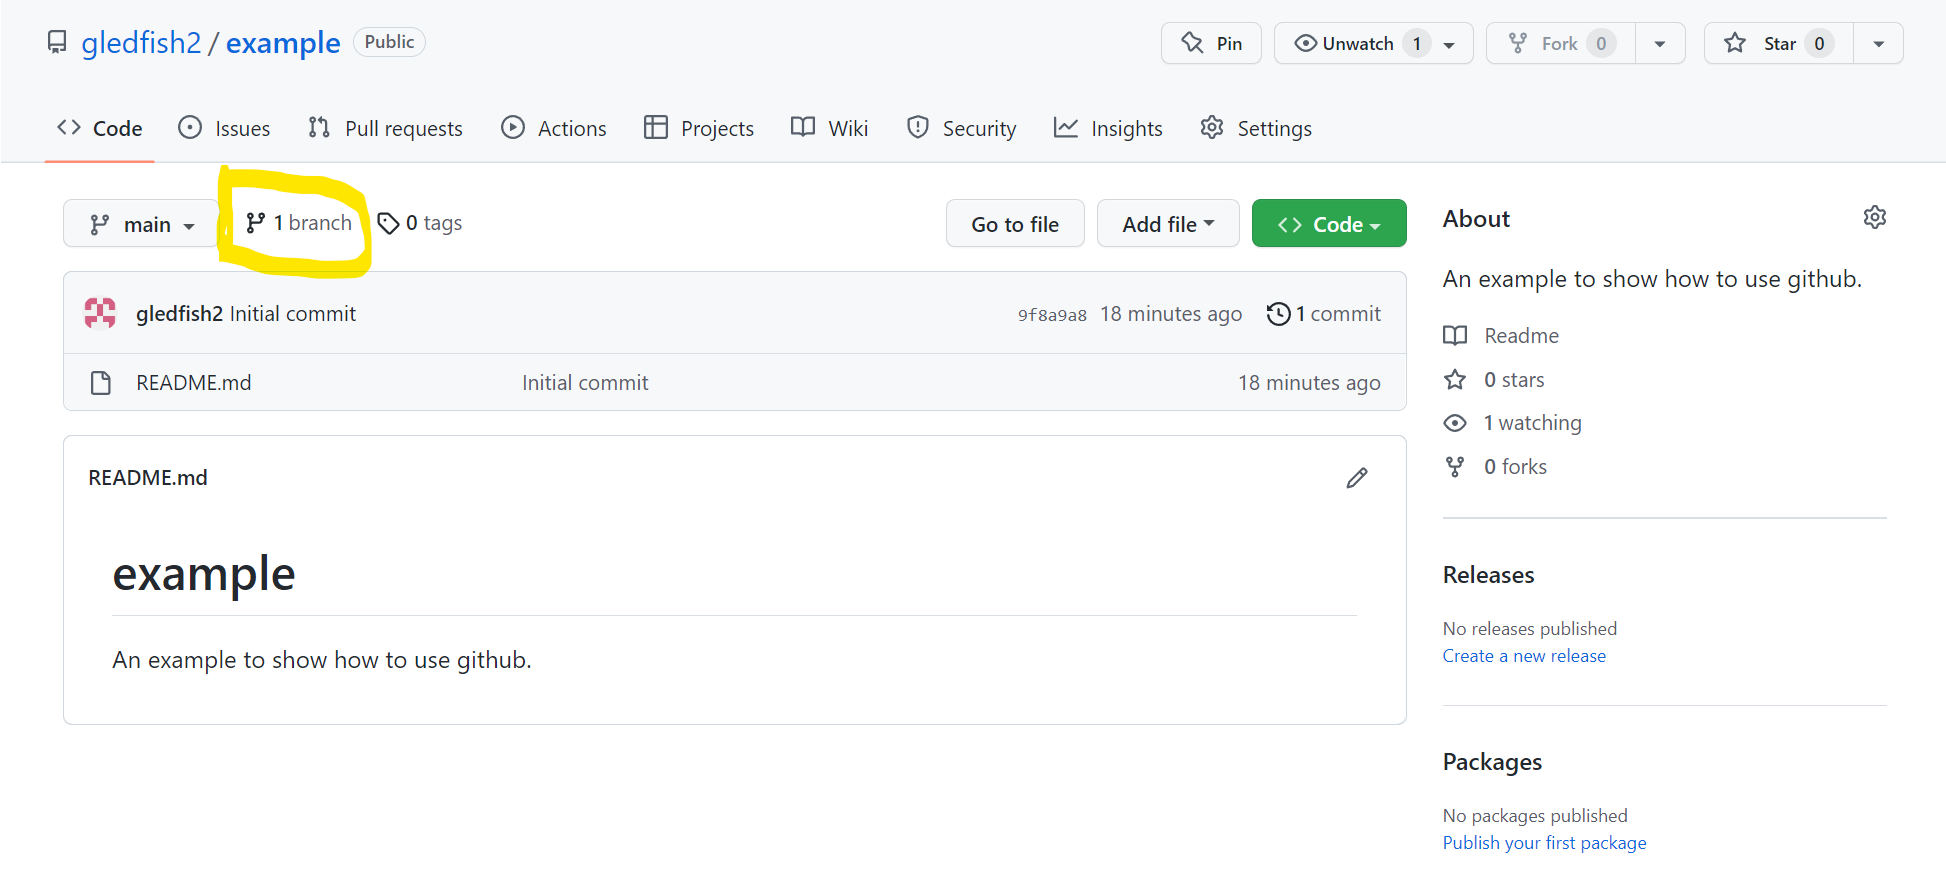This screenshot has width=1946, height=875.
Task: Open the main branch dropdown
Action: 141,224
